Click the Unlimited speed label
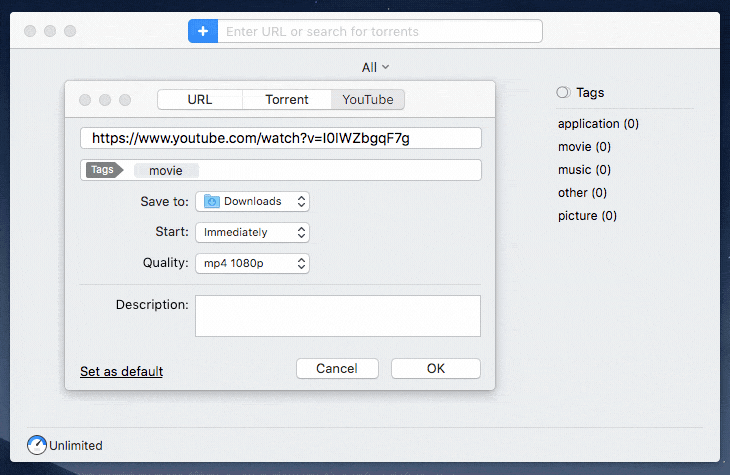The height and width of the screenshot is (475, 730). (x=76, y=446)
